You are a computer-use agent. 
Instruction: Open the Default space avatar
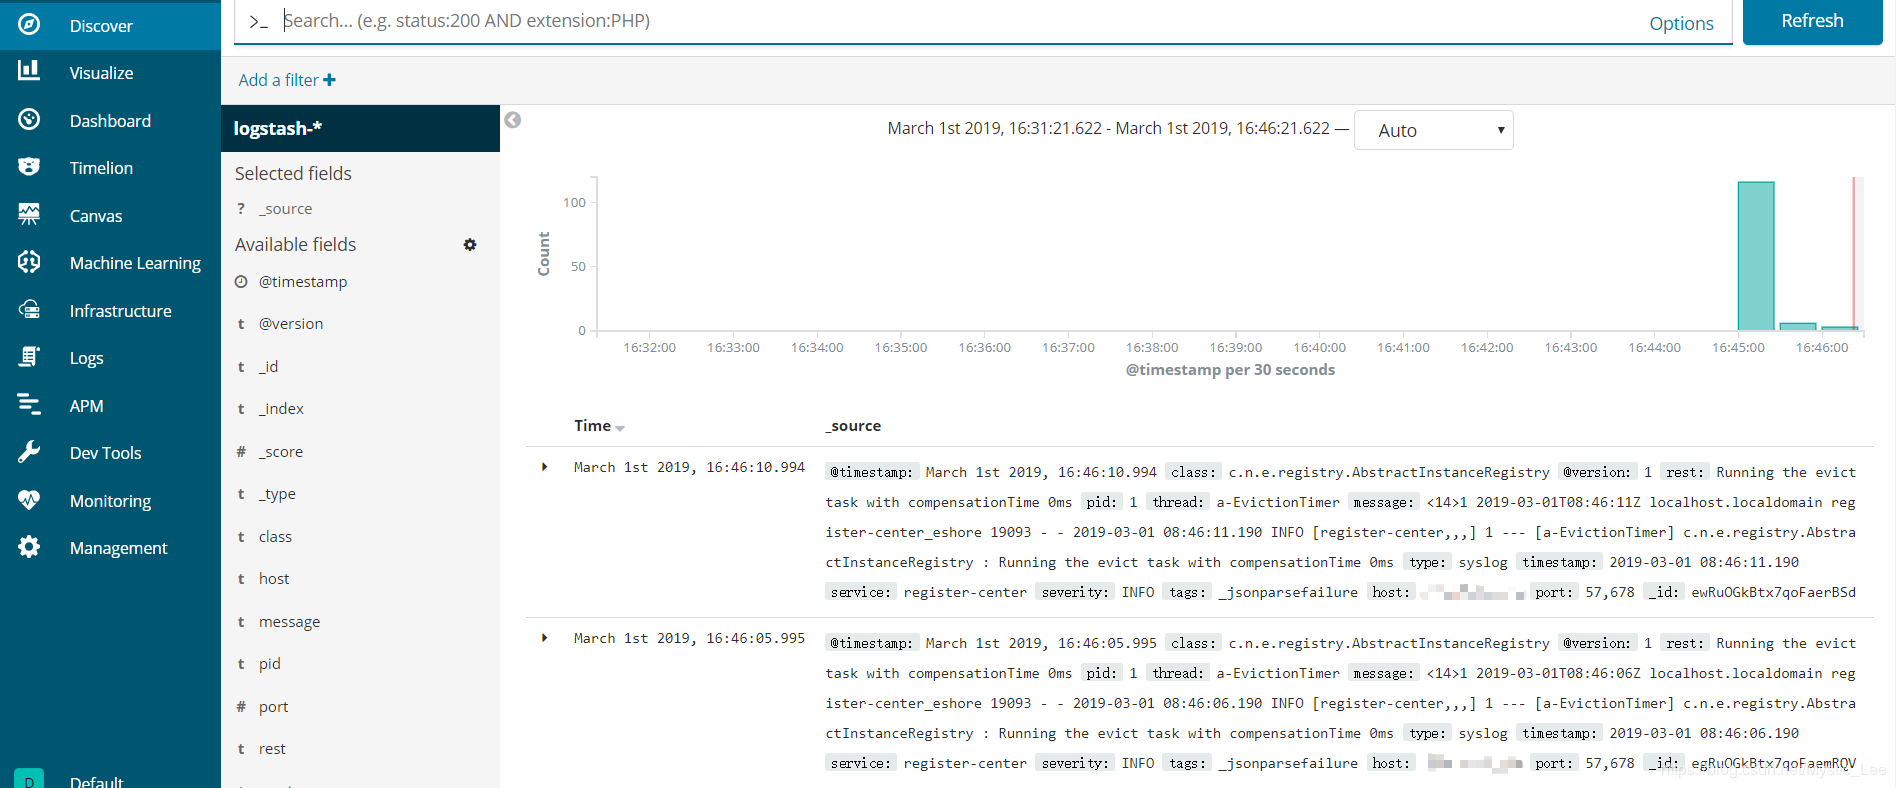coord(29,779)
